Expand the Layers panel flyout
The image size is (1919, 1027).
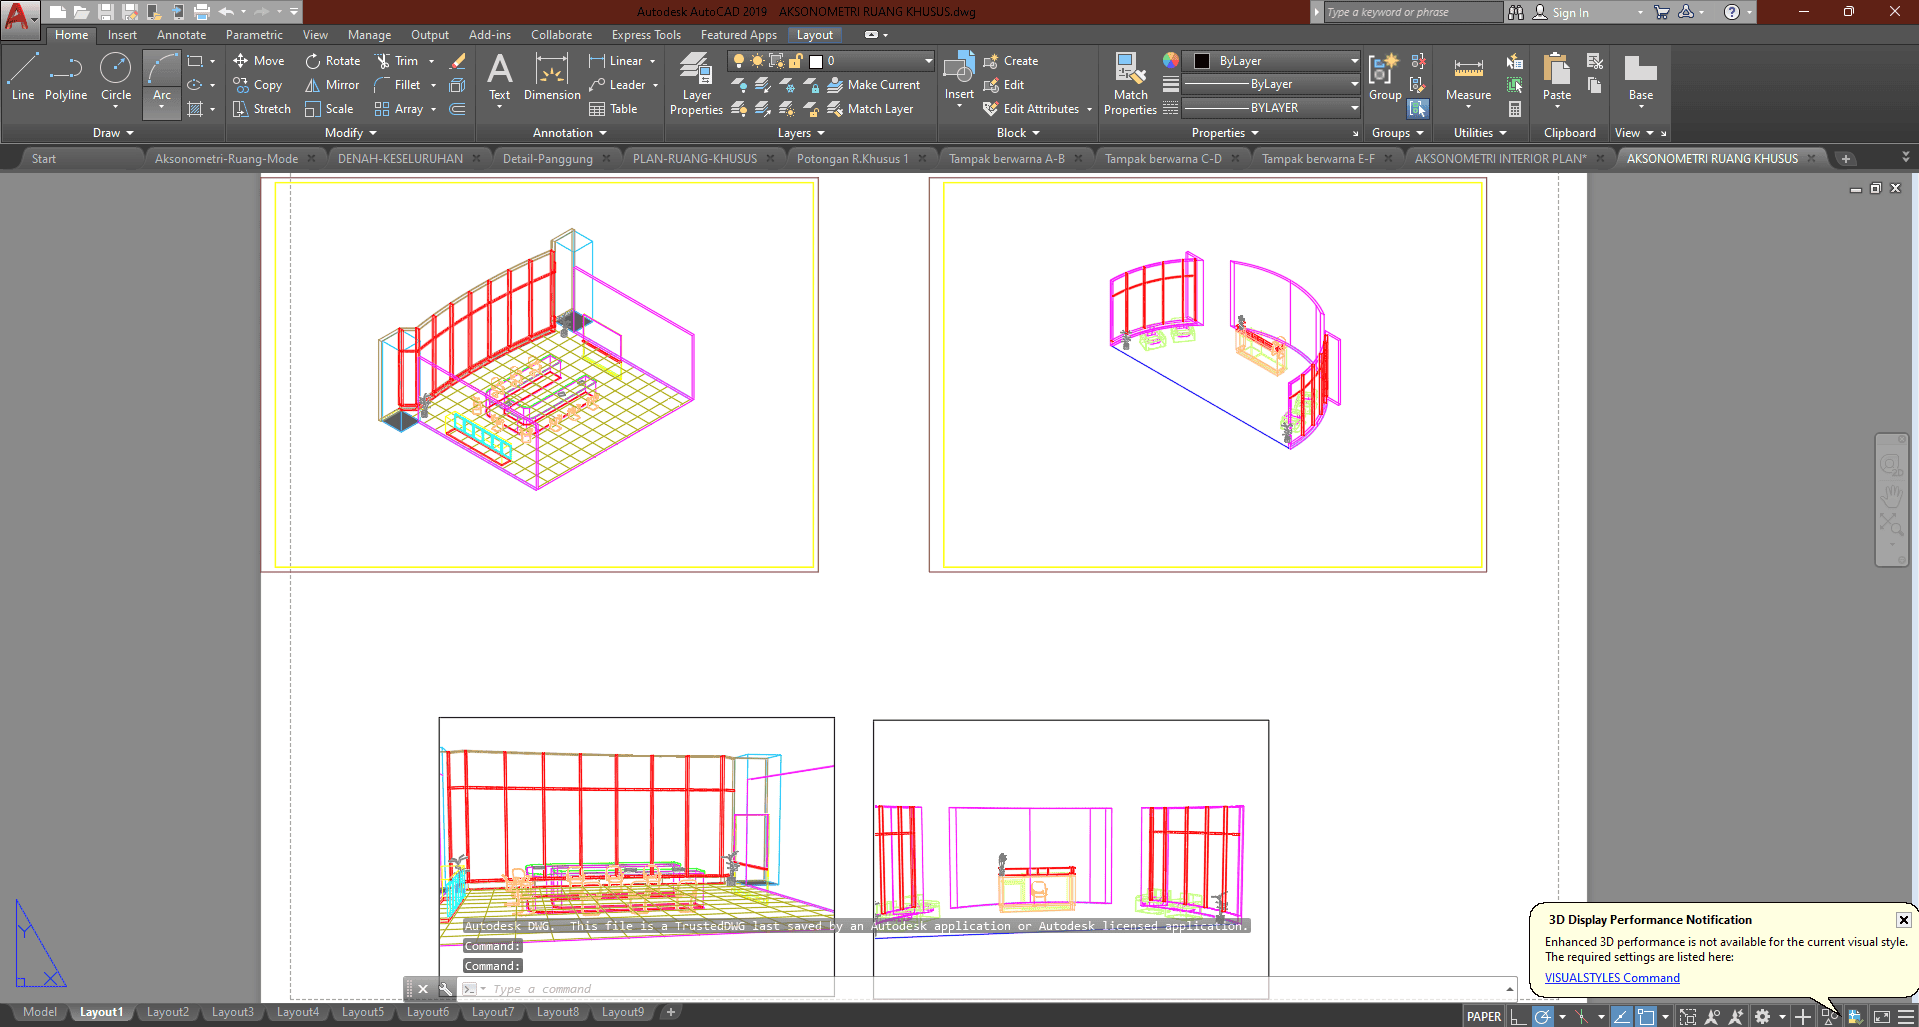(x=801, y=133)
